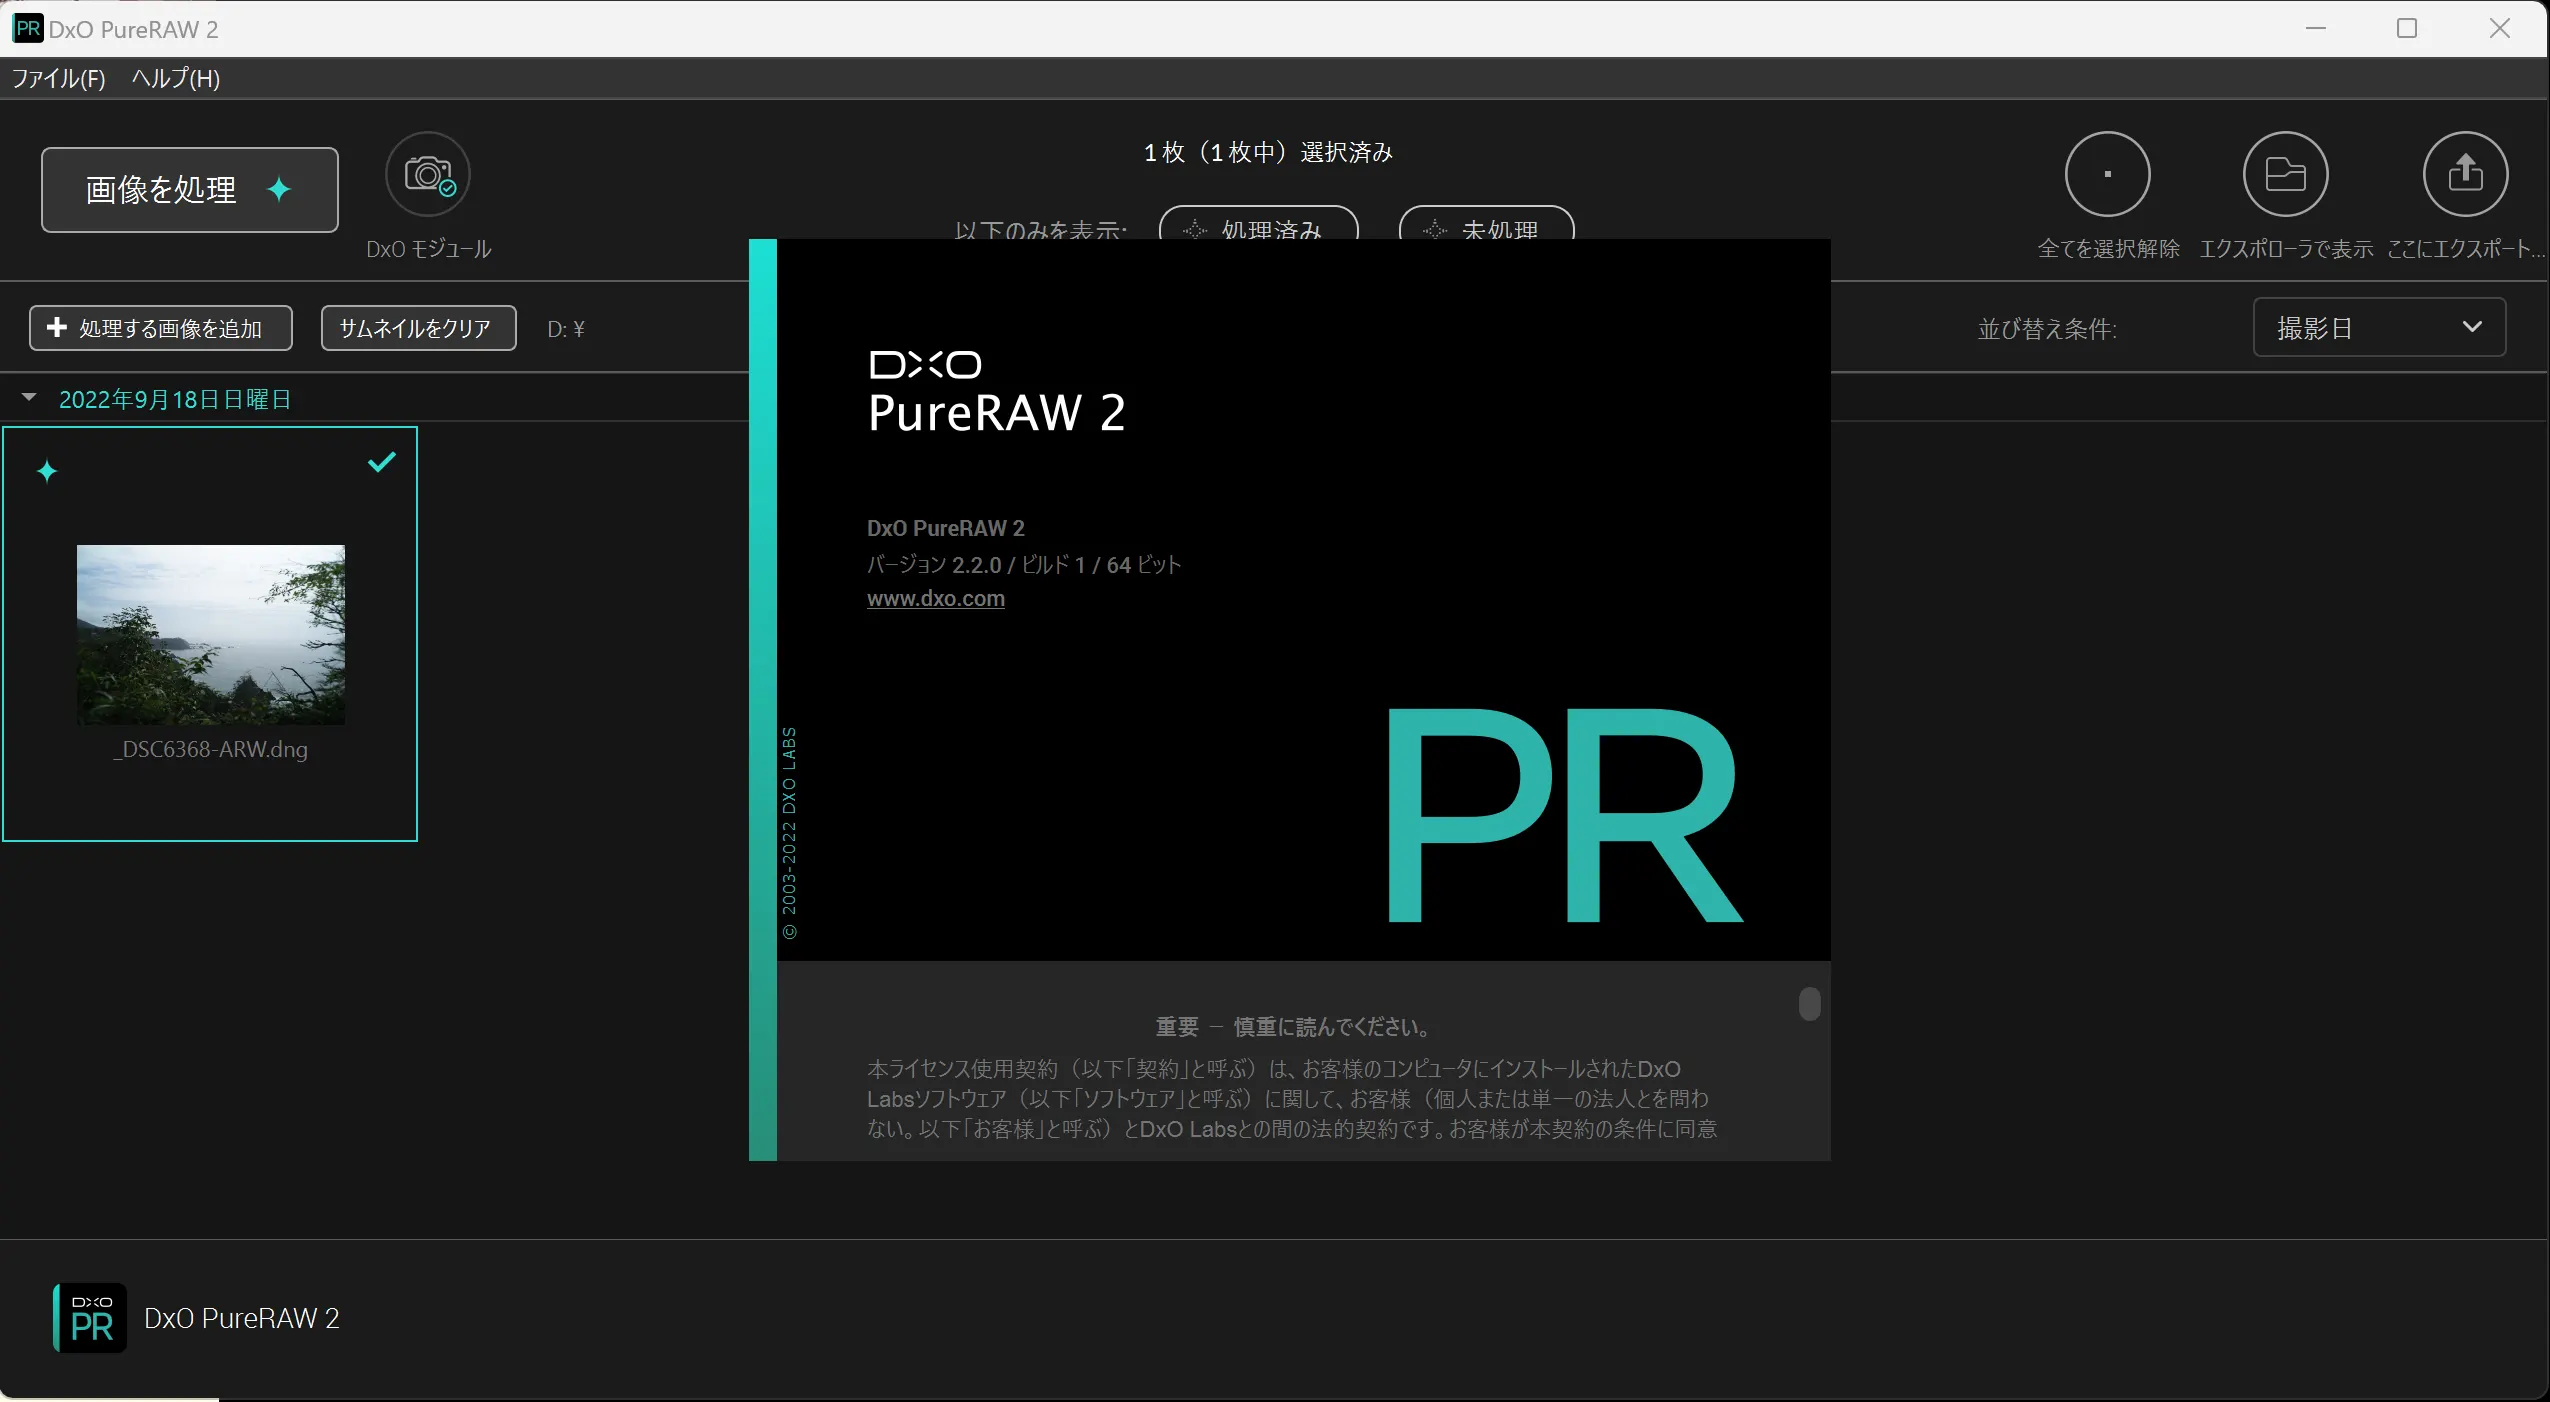The image size is (2550, 1402).
Task: Open the www.dxo.com link
Action: (935, 598)
